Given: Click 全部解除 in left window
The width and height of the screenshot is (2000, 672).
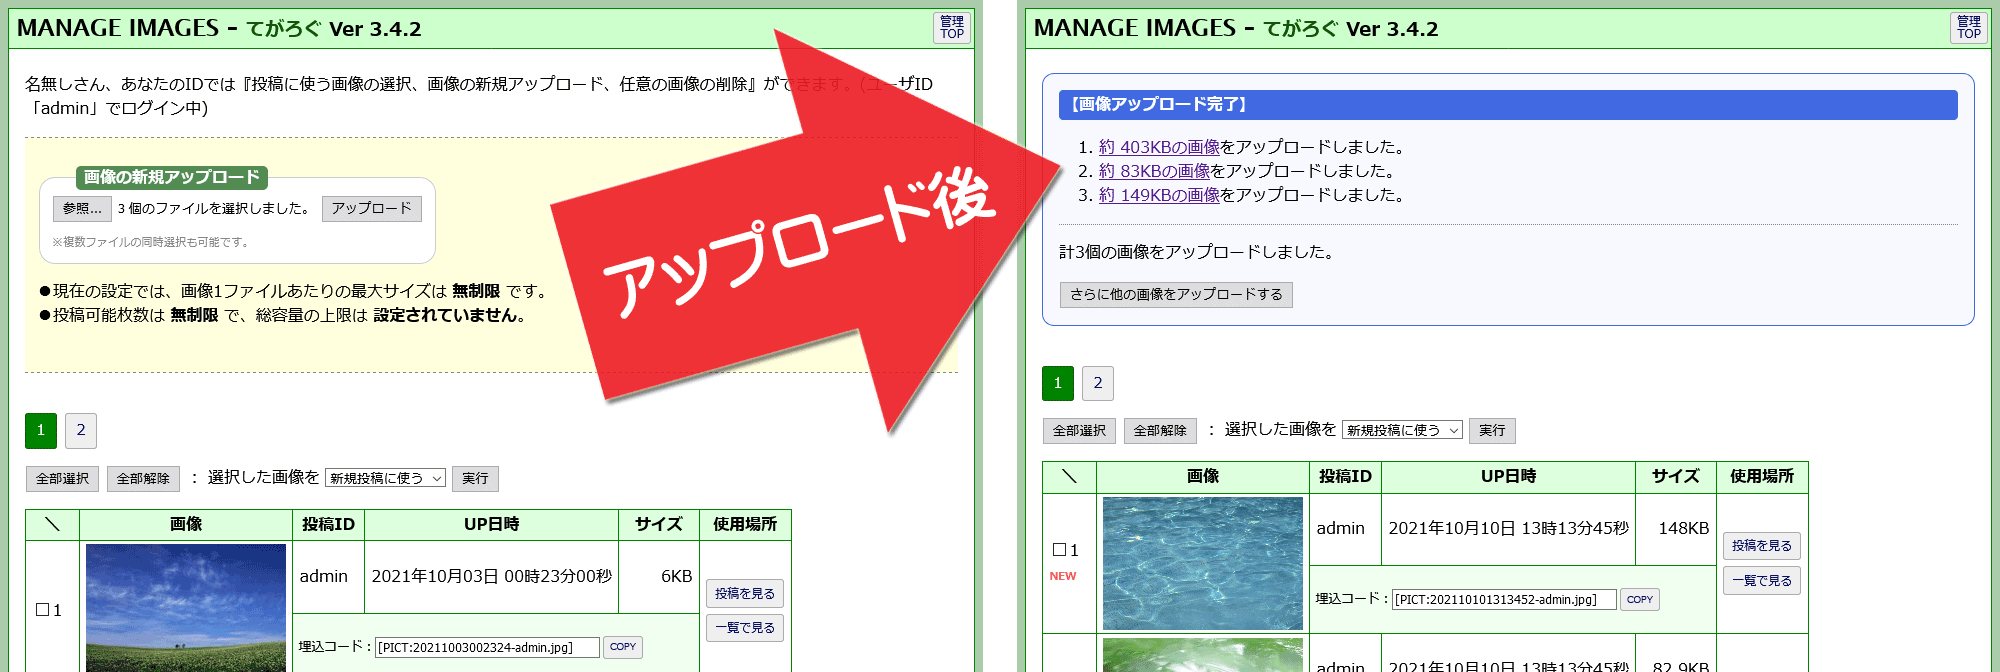Looking at the screenshot, I should coord(143,478).
